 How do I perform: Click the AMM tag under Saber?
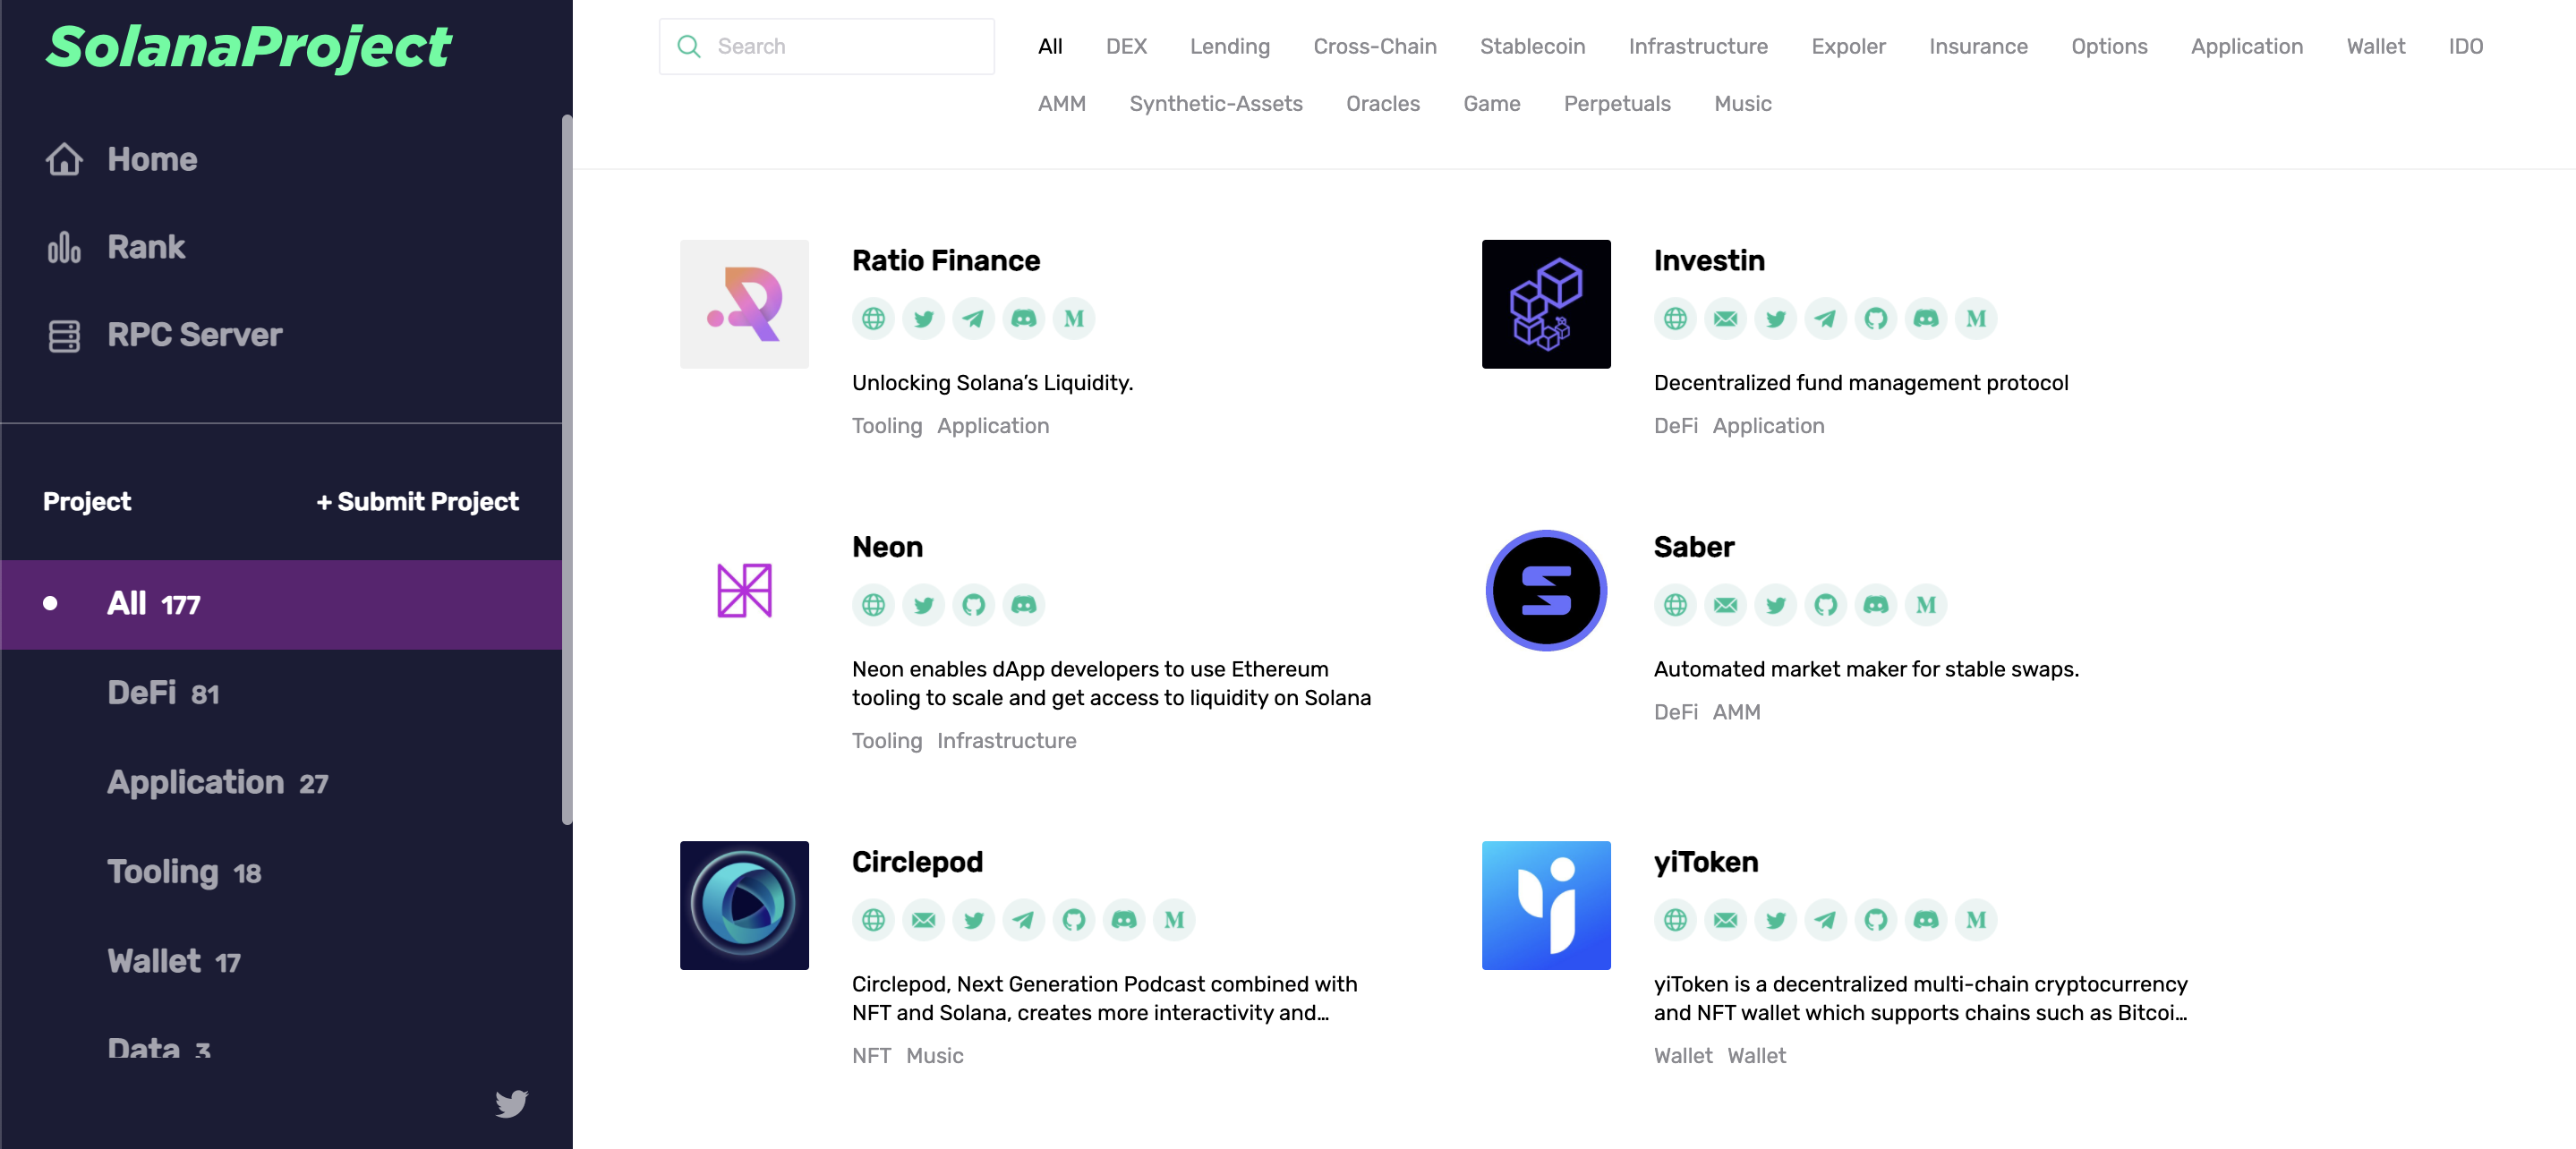[x=1736, y=712]
